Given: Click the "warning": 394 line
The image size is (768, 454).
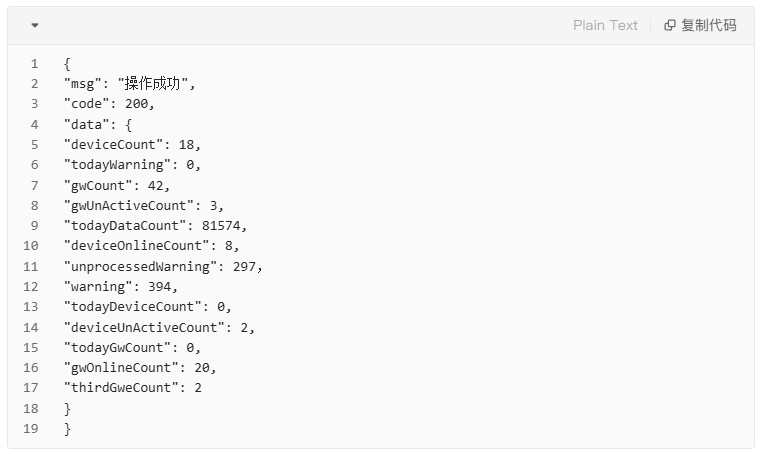Looking at the screenshot, I should pos(120,287).
